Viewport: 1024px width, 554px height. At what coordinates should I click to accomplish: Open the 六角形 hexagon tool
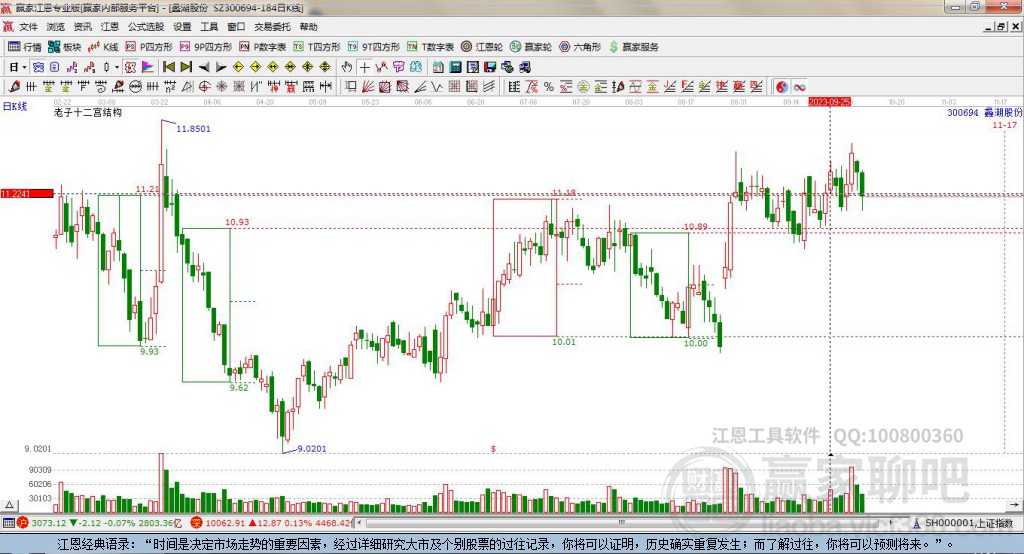(580, 47)
